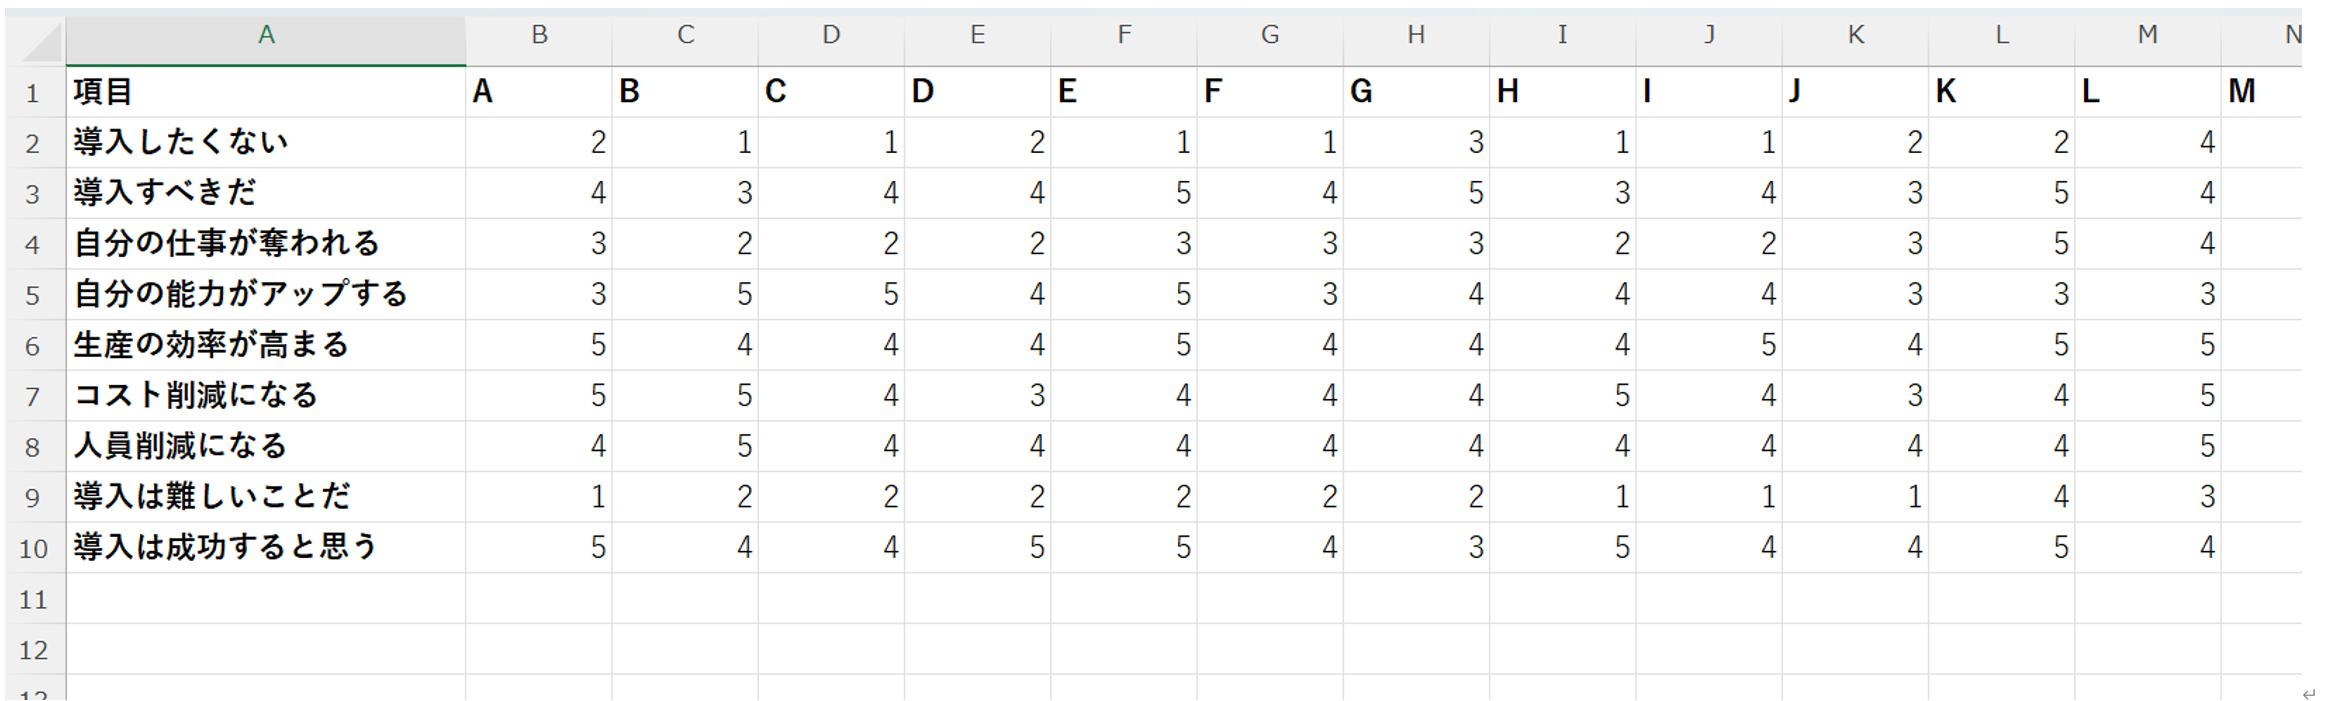Click the cell labeled 導入したくない
This screenshot has height=701, width=2343.
[181, 142]
